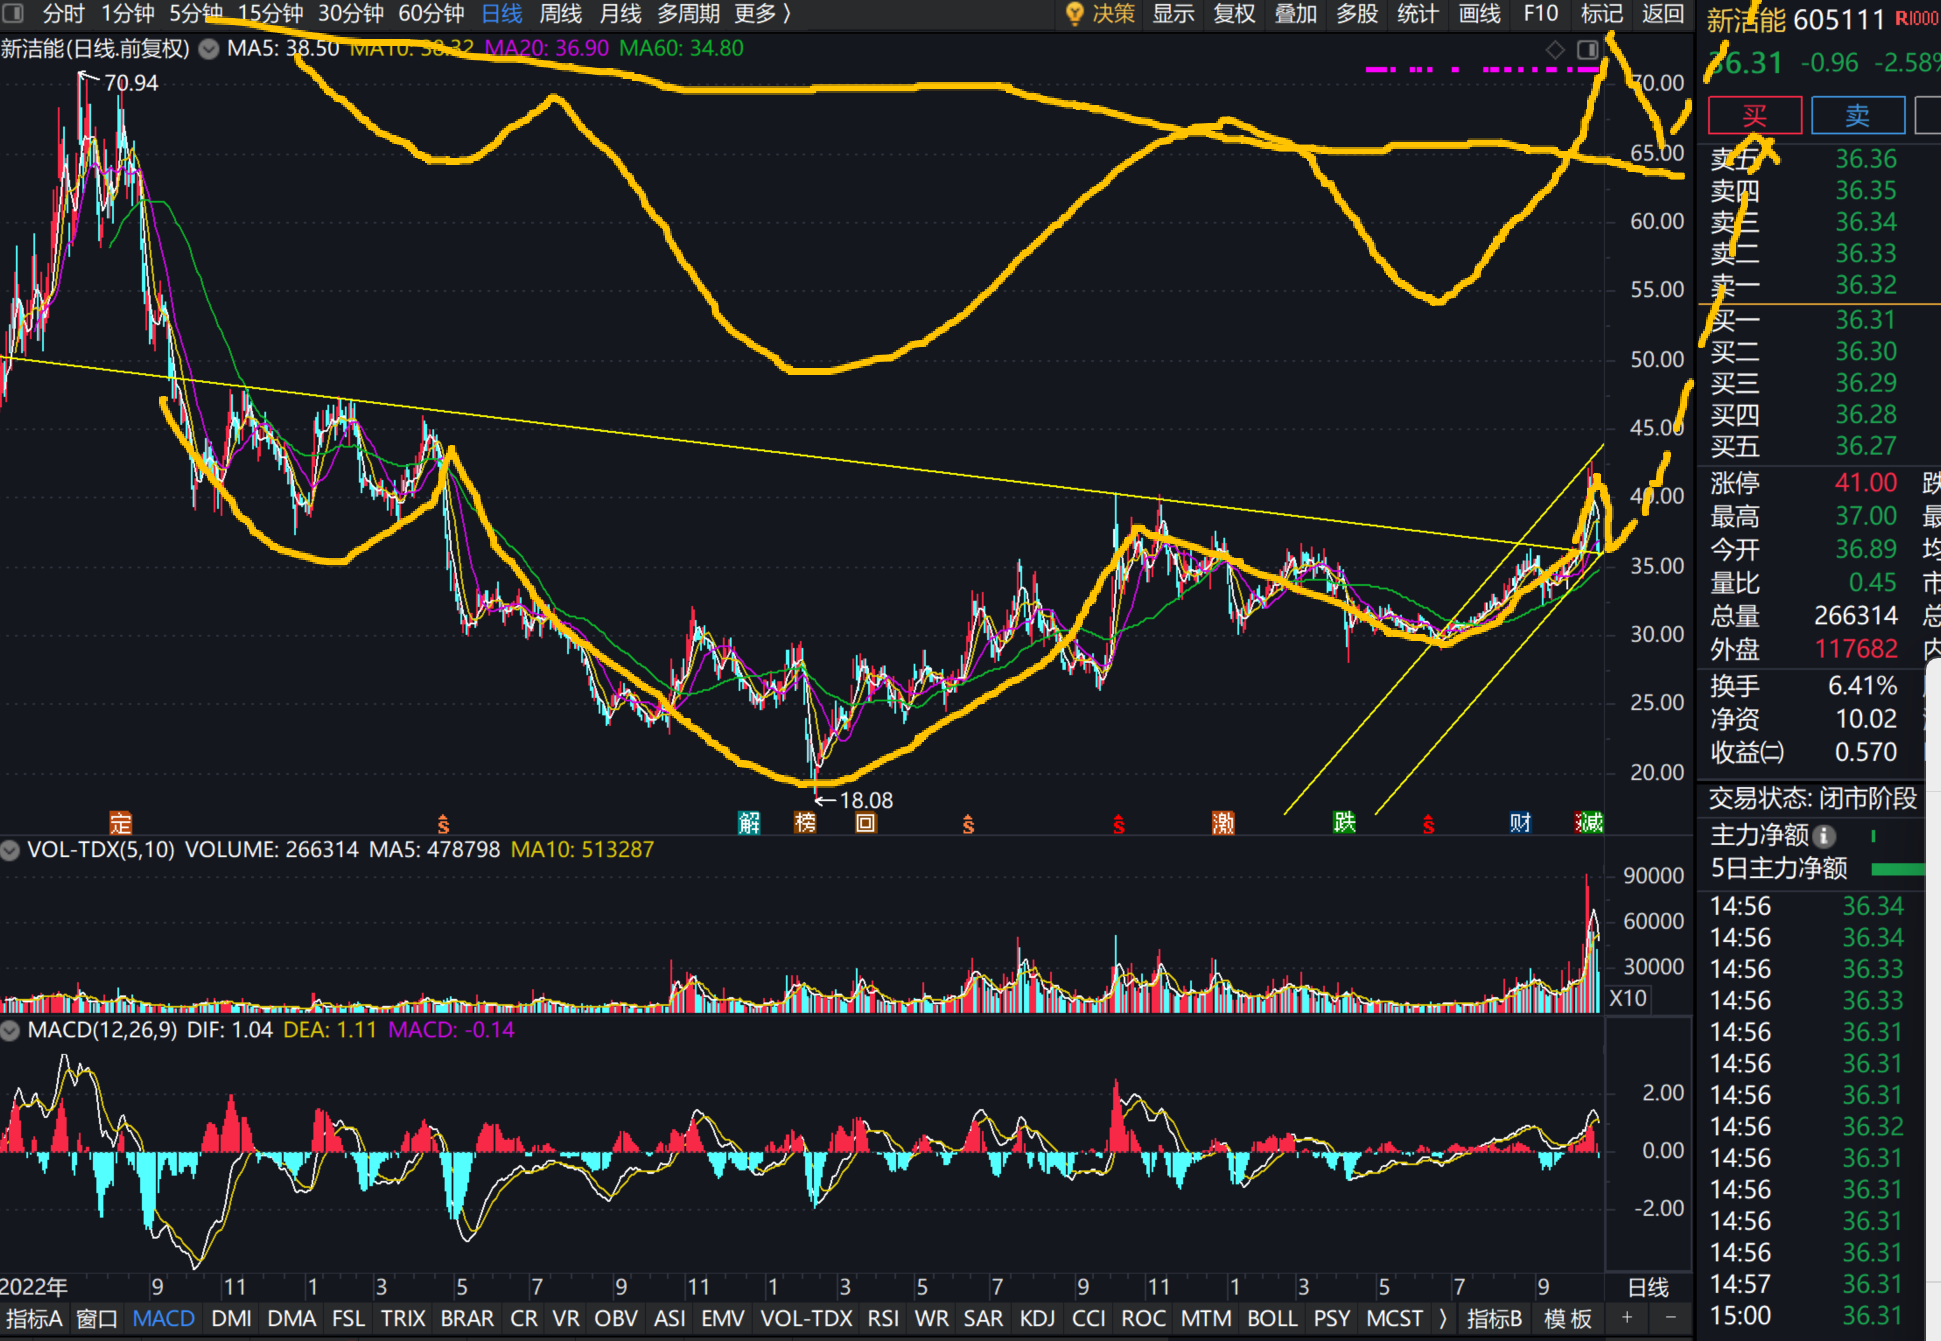Click the 跌 event marker on chart
This screenshot has height=1341, width=1941.
coord(1344,823)
